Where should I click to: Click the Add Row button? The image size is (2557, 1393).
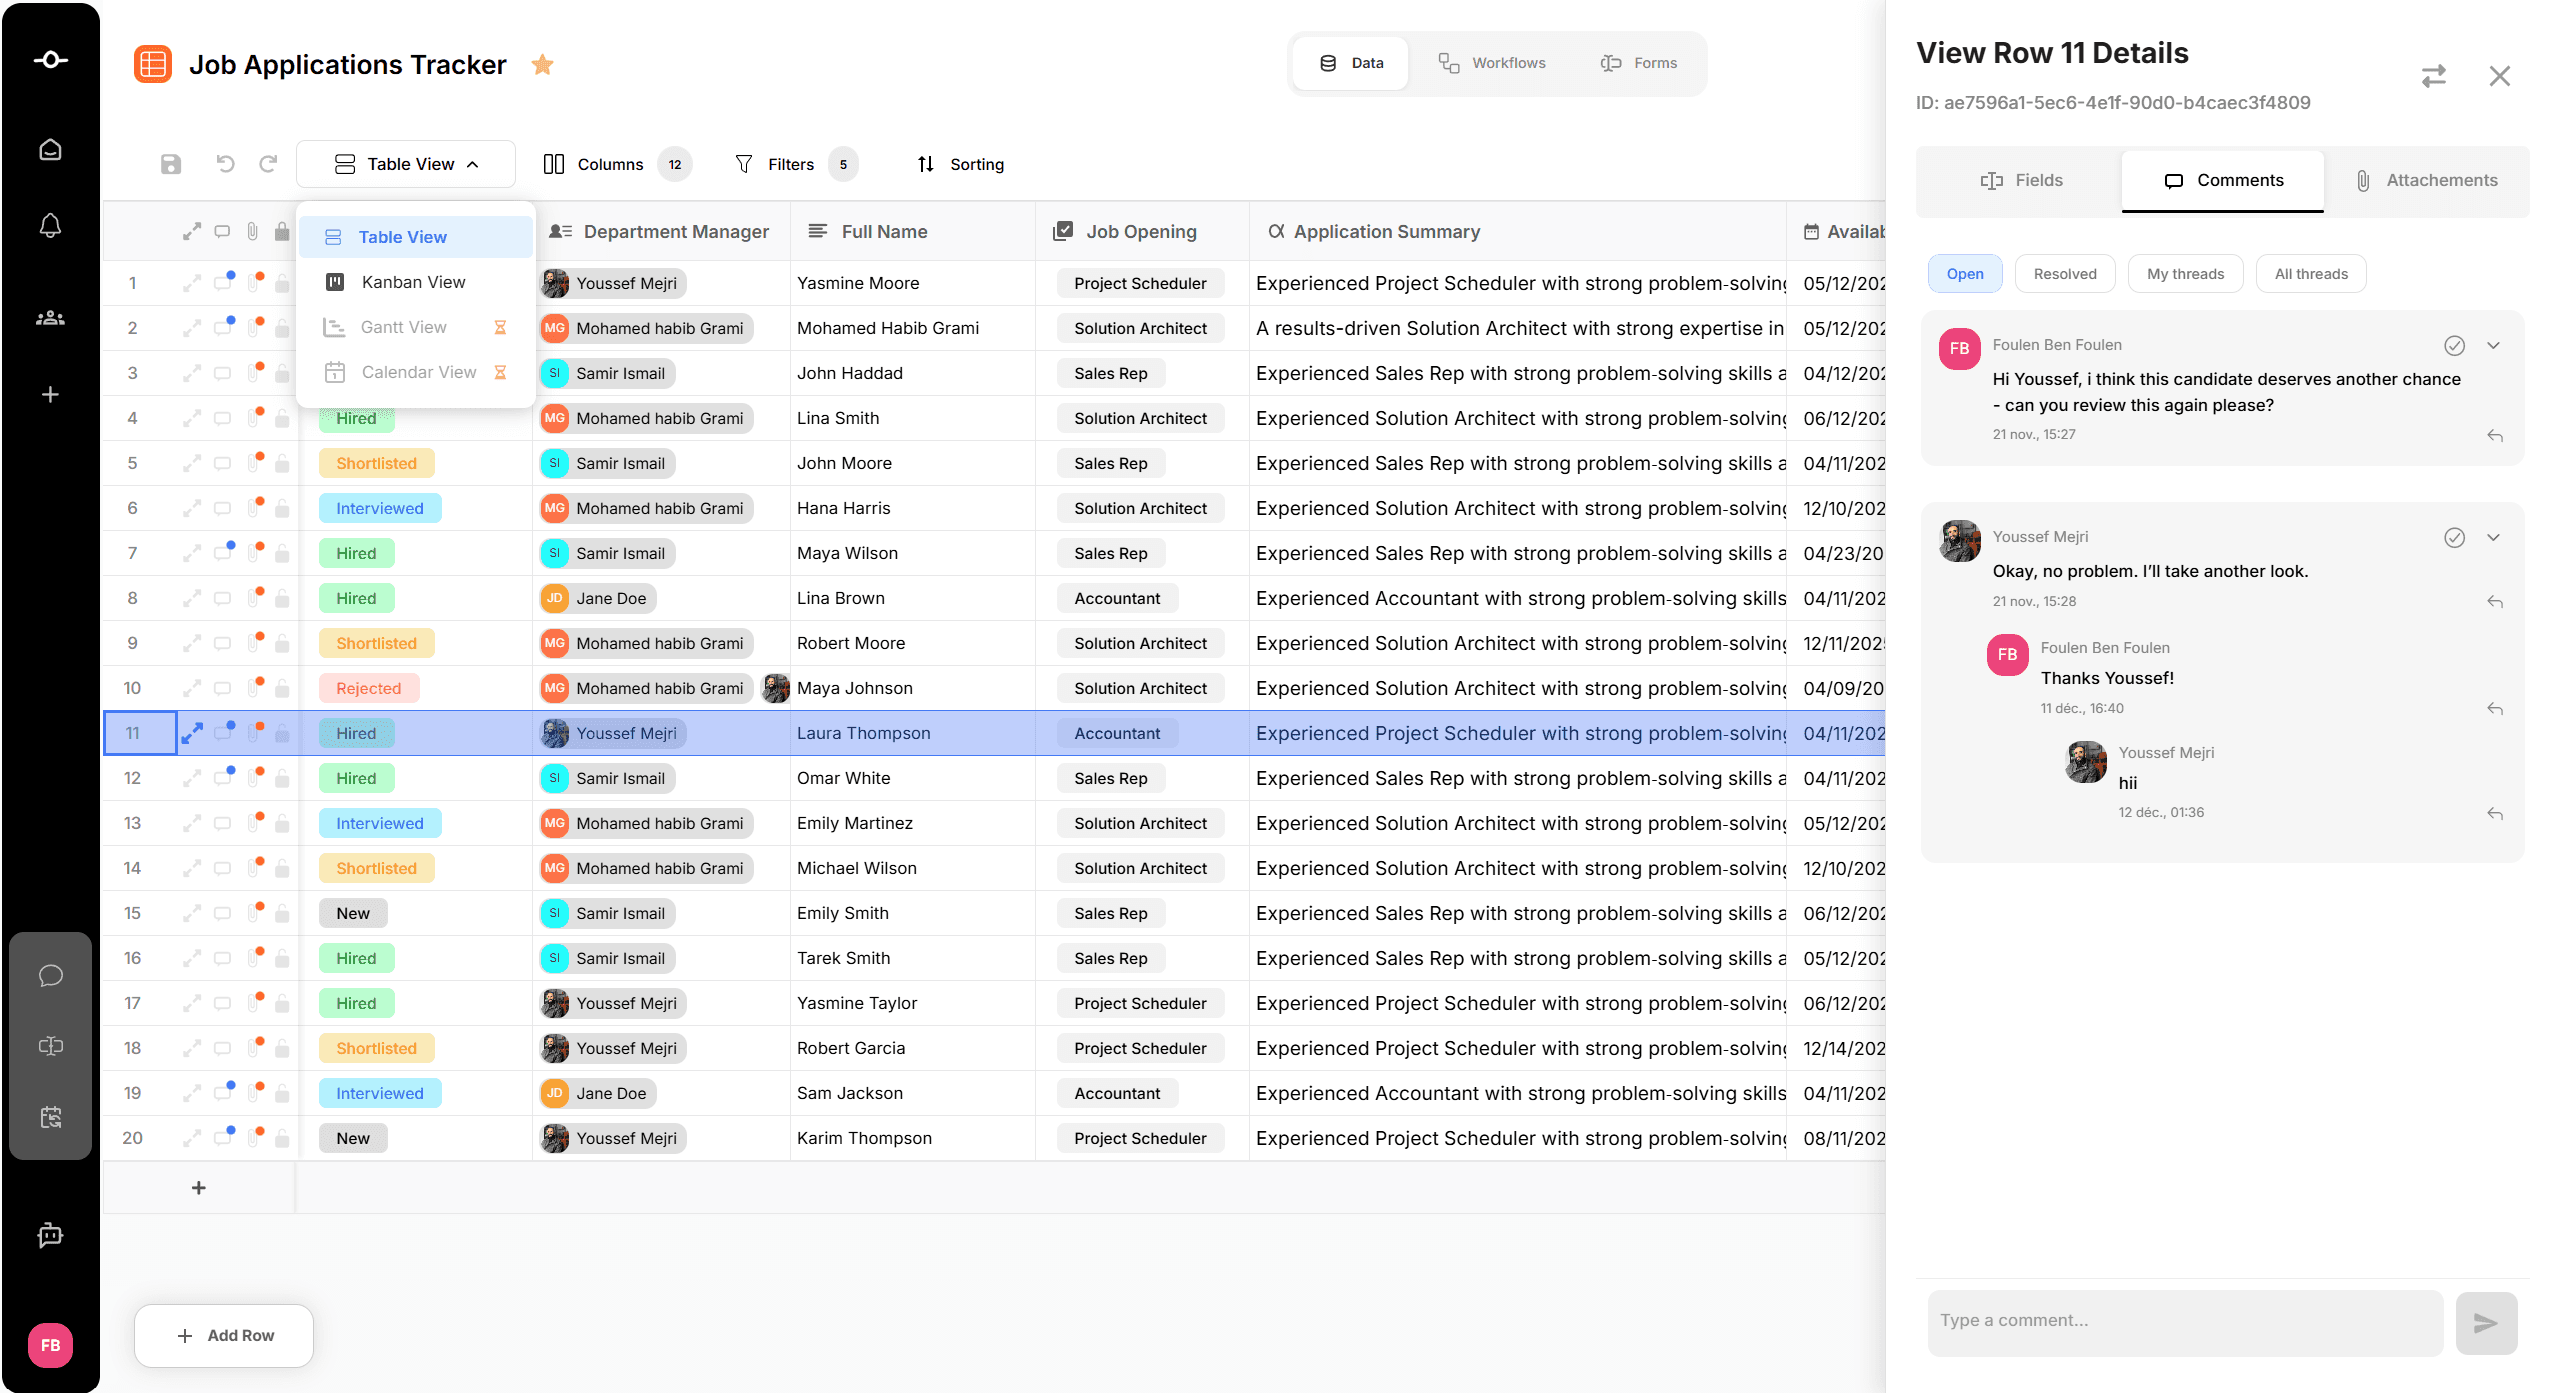pos(224,1335)
